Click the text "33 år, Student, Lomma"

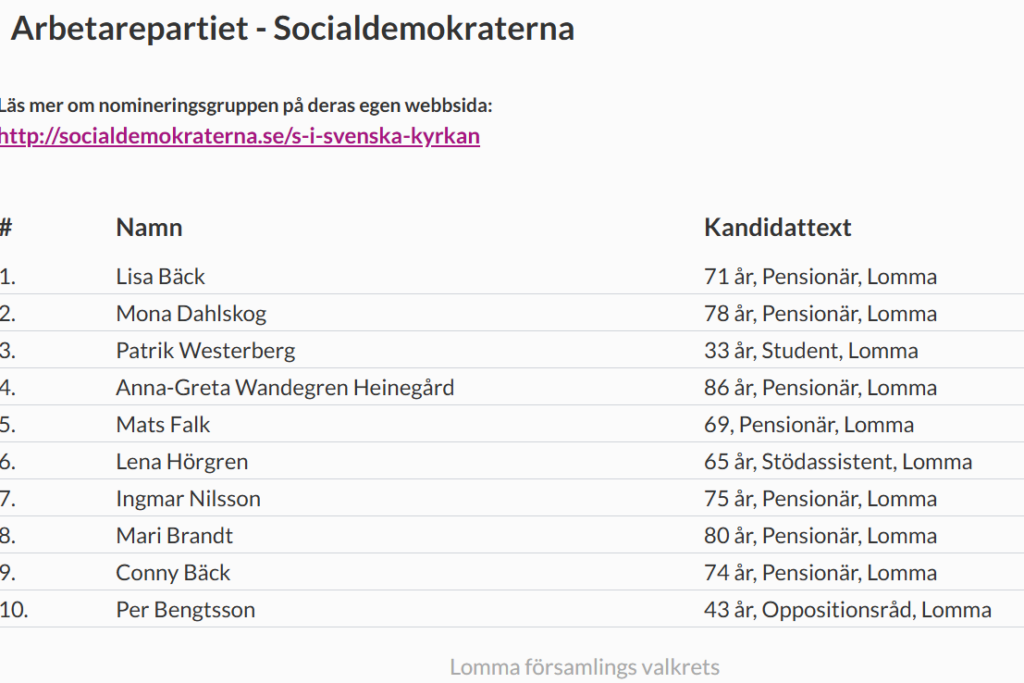(811, 351)
